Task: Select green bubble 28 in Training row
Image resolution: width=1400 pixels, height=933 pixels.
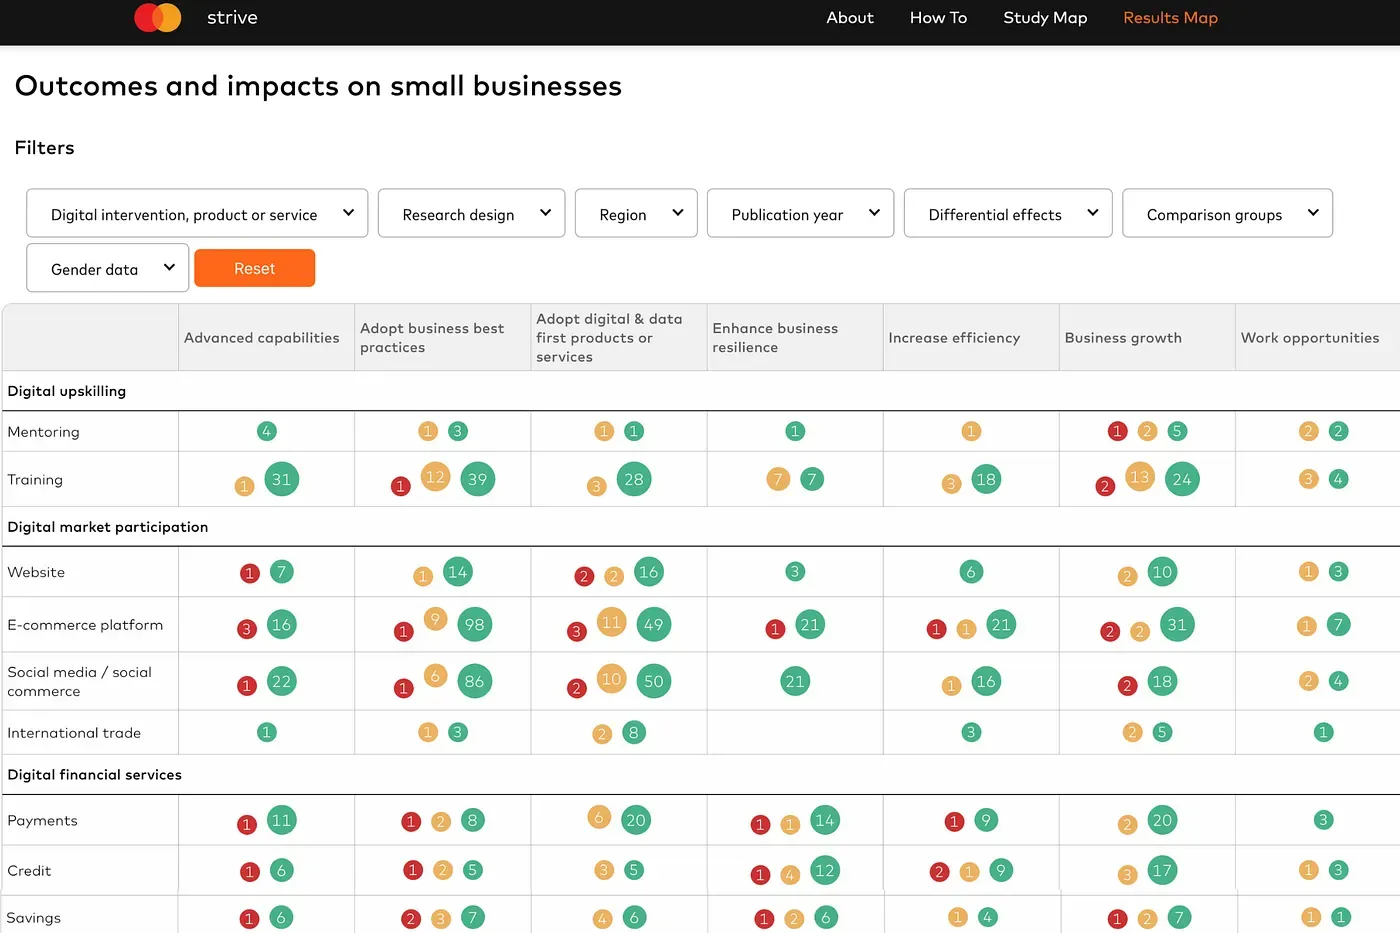Action: tap(633, 480)
